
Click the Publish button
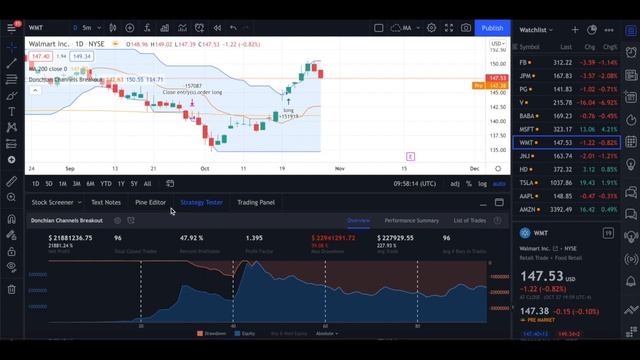(x=492, y=28)
